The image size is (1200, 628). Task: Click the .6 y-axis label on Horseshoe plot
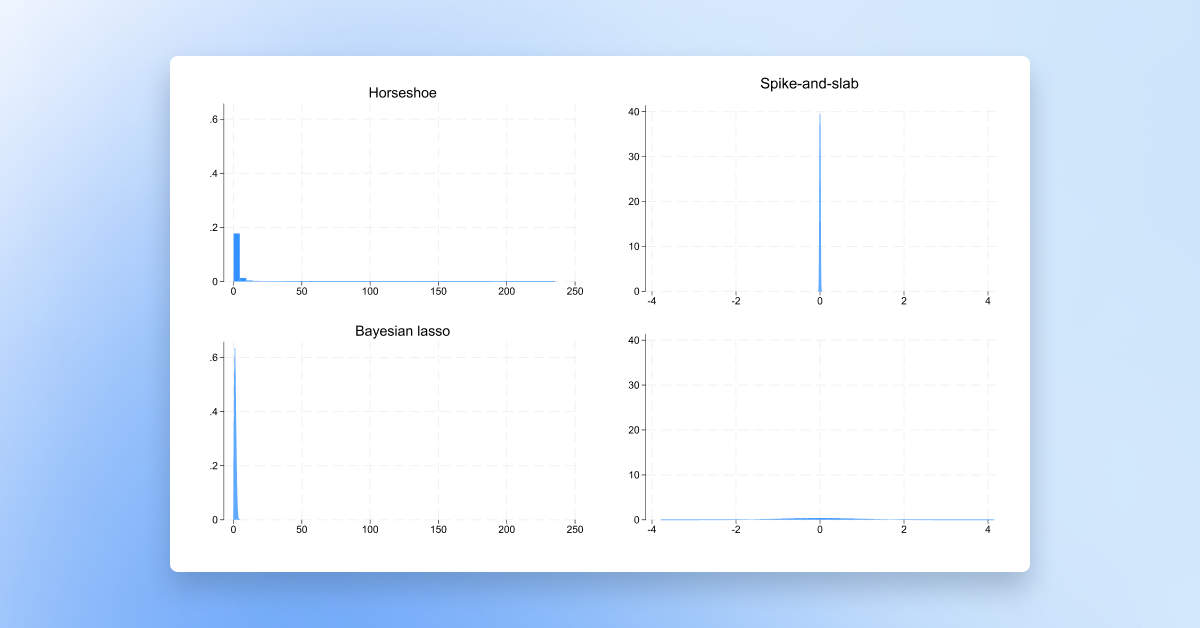point(213,120)
